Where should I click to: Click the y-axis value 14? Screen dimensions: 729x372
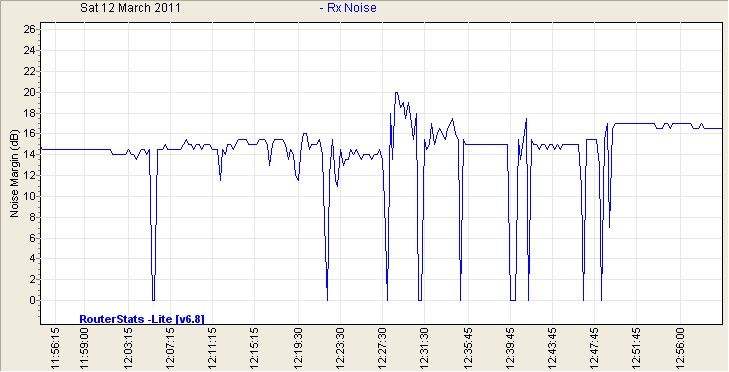coord(29,154)
